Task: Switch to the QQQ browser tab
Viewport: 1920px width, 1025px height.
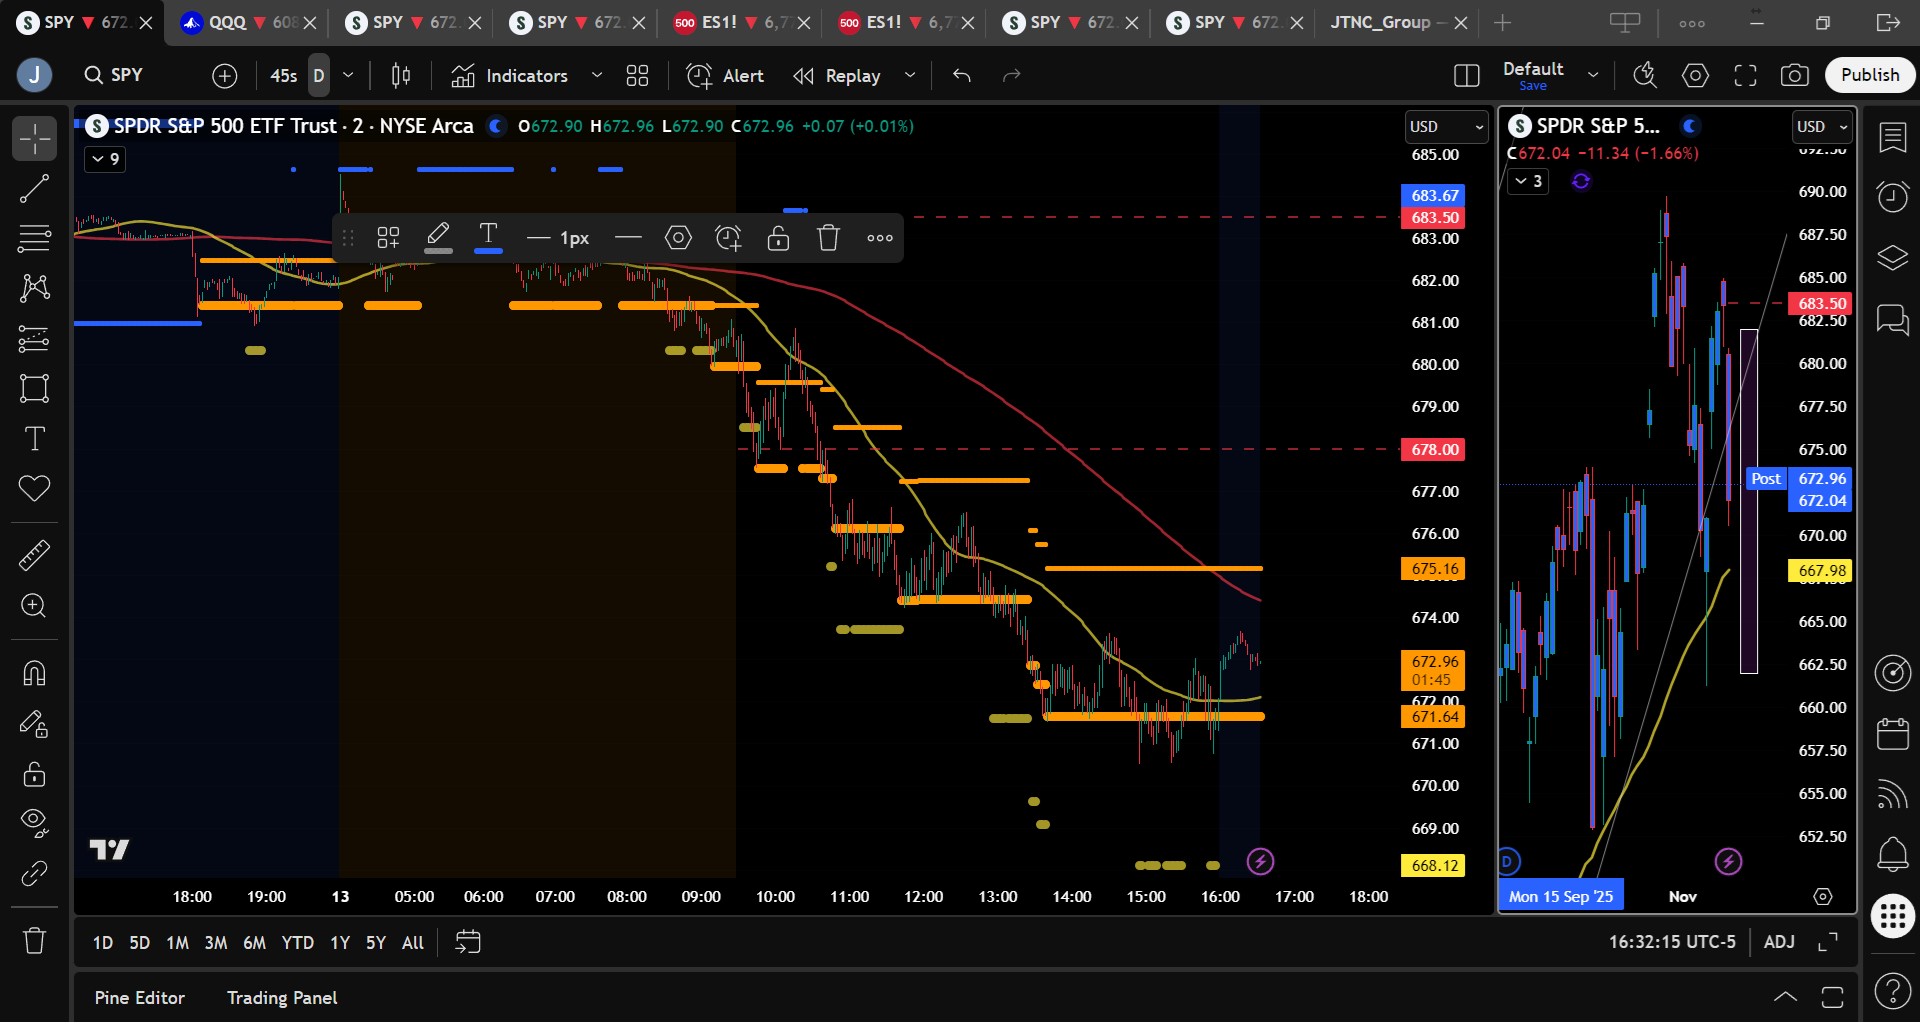Action: coord(246,22)
